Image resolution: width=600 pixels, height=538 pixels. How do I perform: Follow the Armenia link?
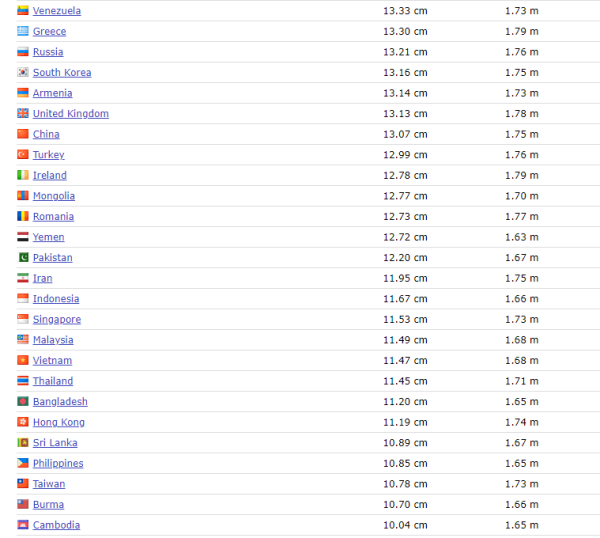click(x=52, y=93)
